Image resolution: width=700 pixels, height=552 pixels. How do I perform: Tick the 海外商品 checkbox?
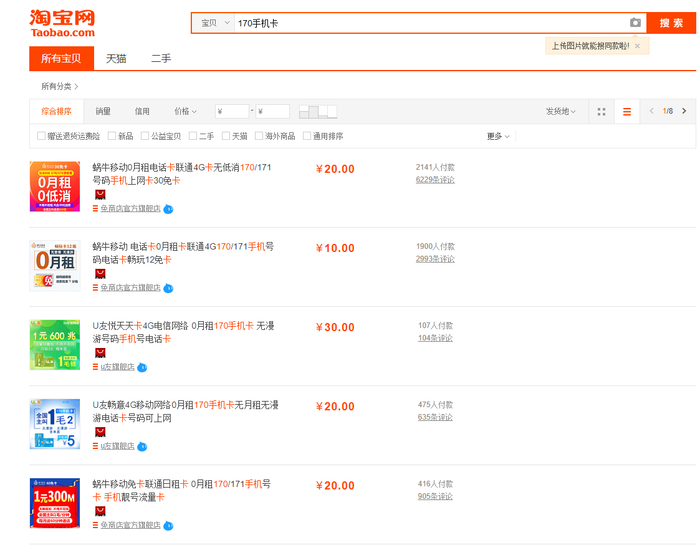259,136
